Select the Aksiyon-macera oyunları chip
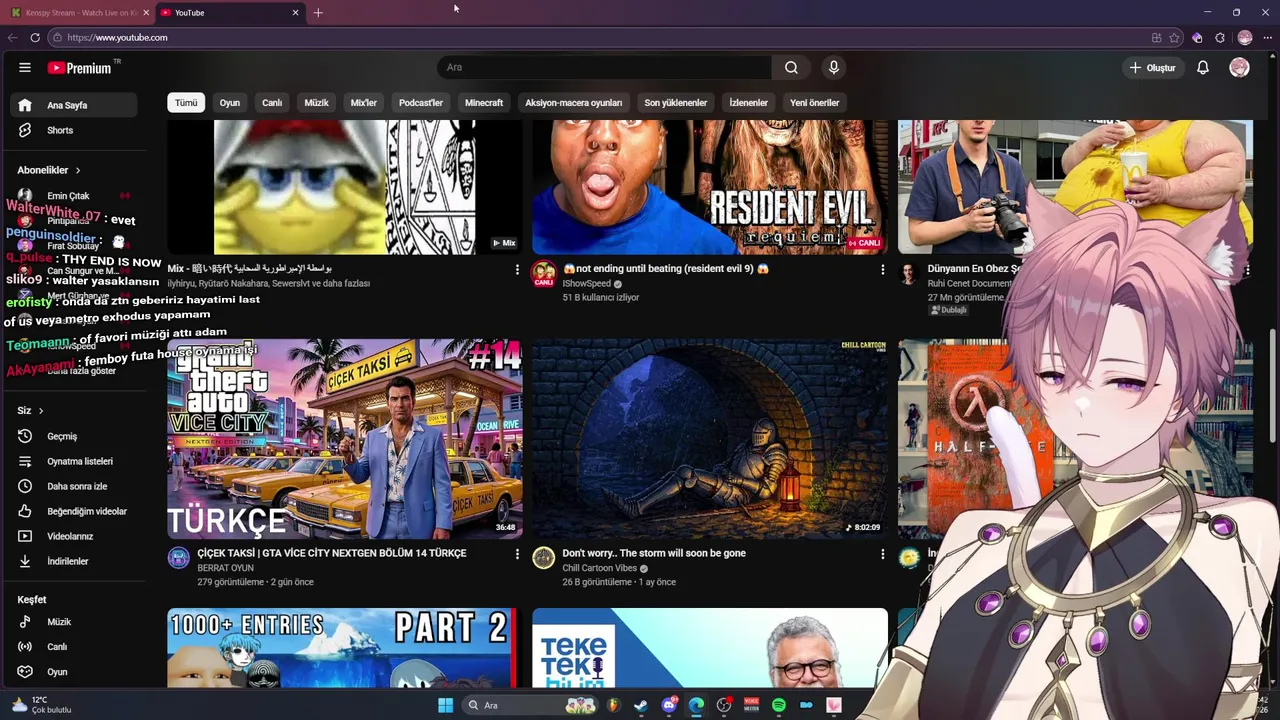1280x720 pixels. coord(574,102)
